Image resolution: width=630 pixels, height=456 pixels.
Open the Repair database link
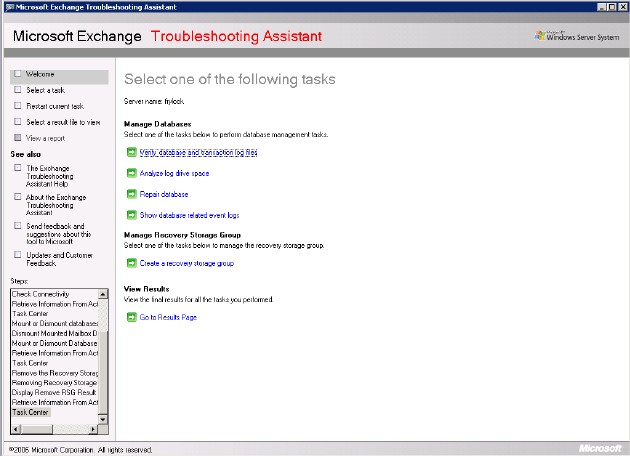[x=164, y=194]
